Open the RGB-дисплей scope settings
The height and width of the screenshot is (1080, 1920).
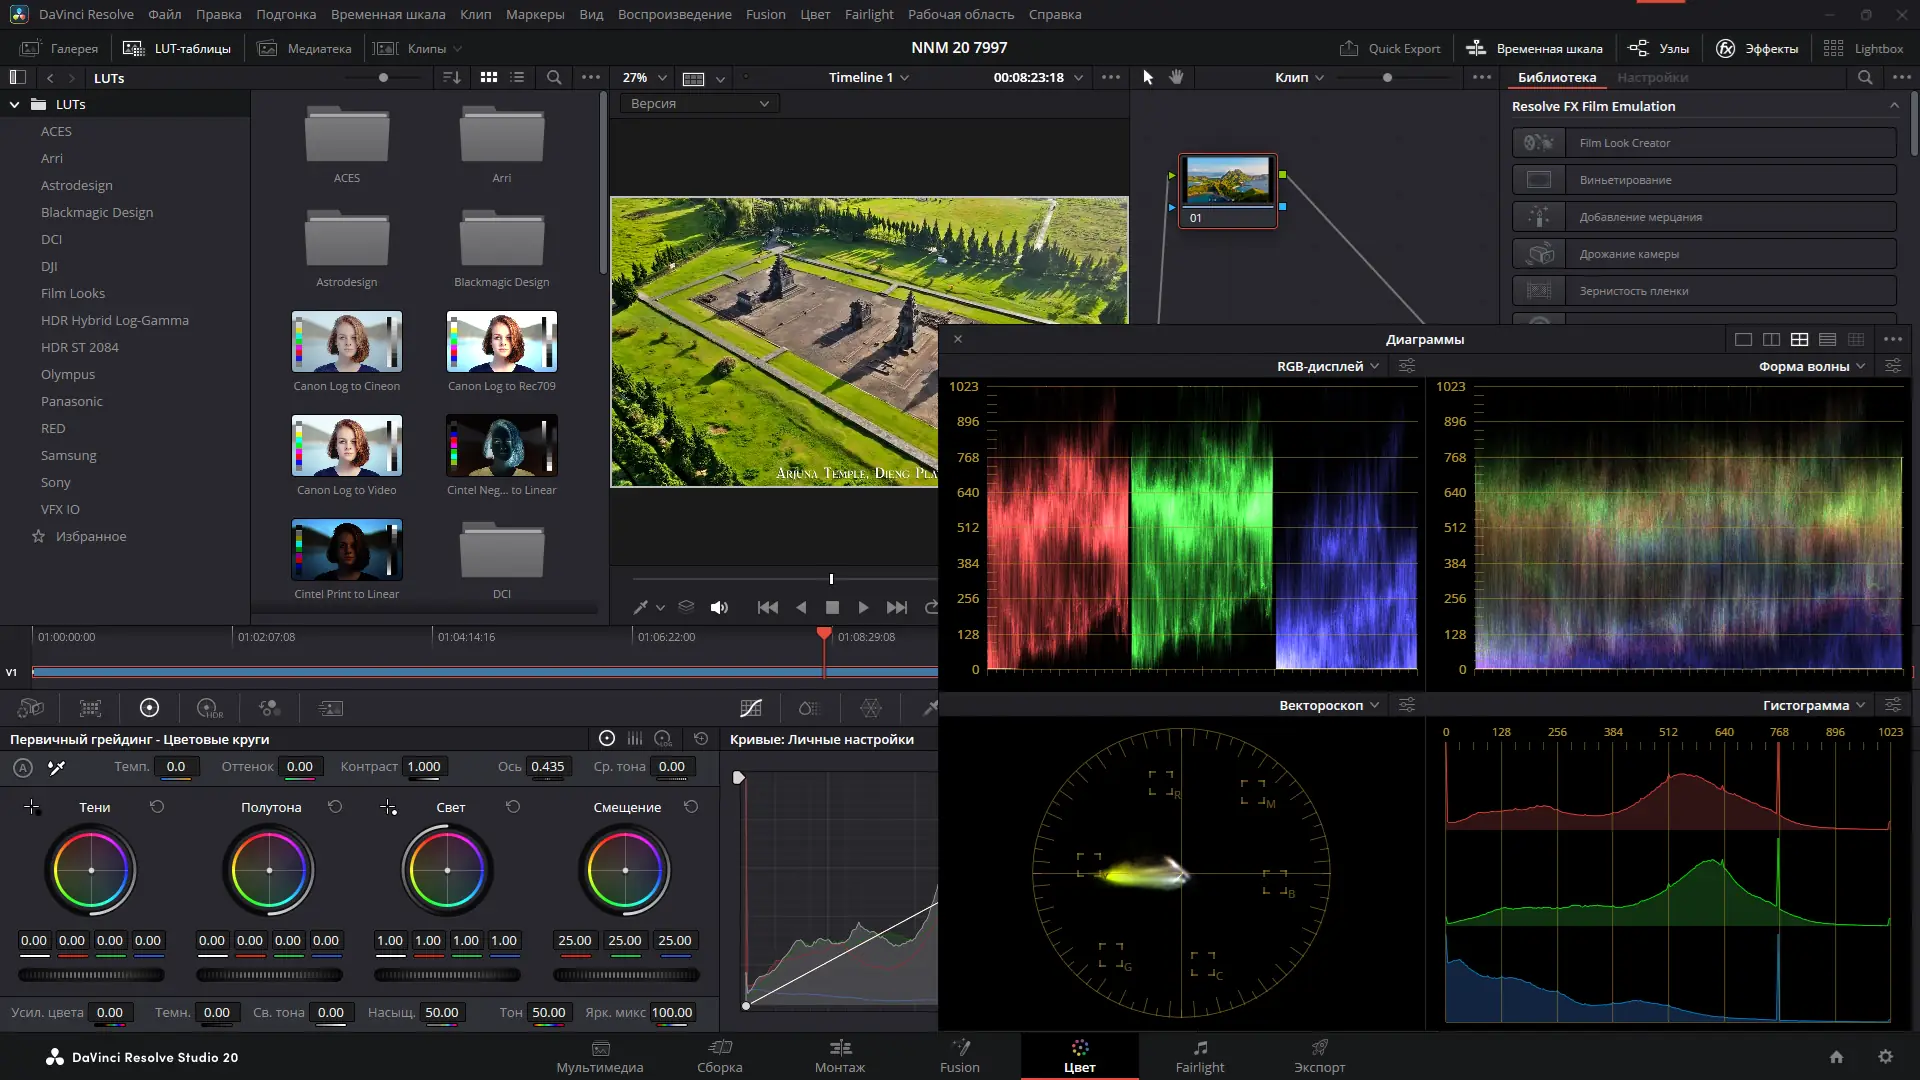[x=1407, y=366]
